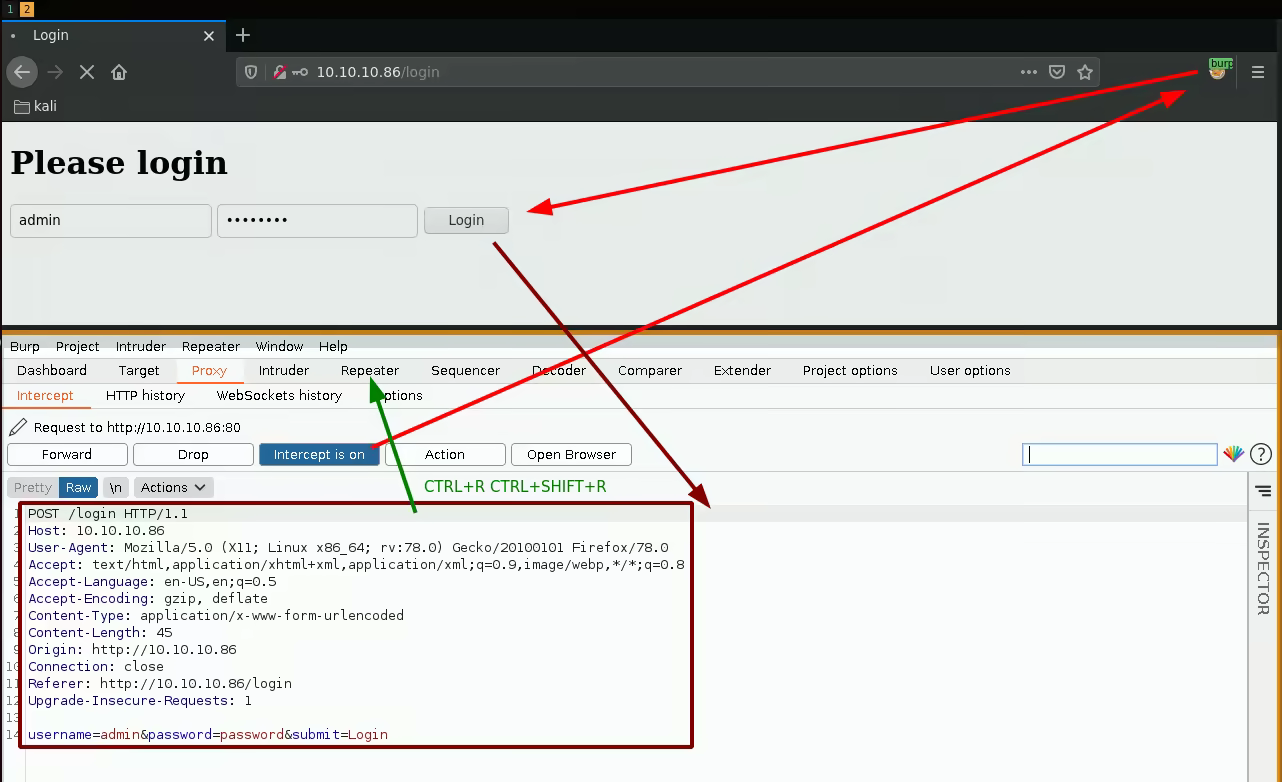Open the HTTP history sub-tab

(145, 395)
